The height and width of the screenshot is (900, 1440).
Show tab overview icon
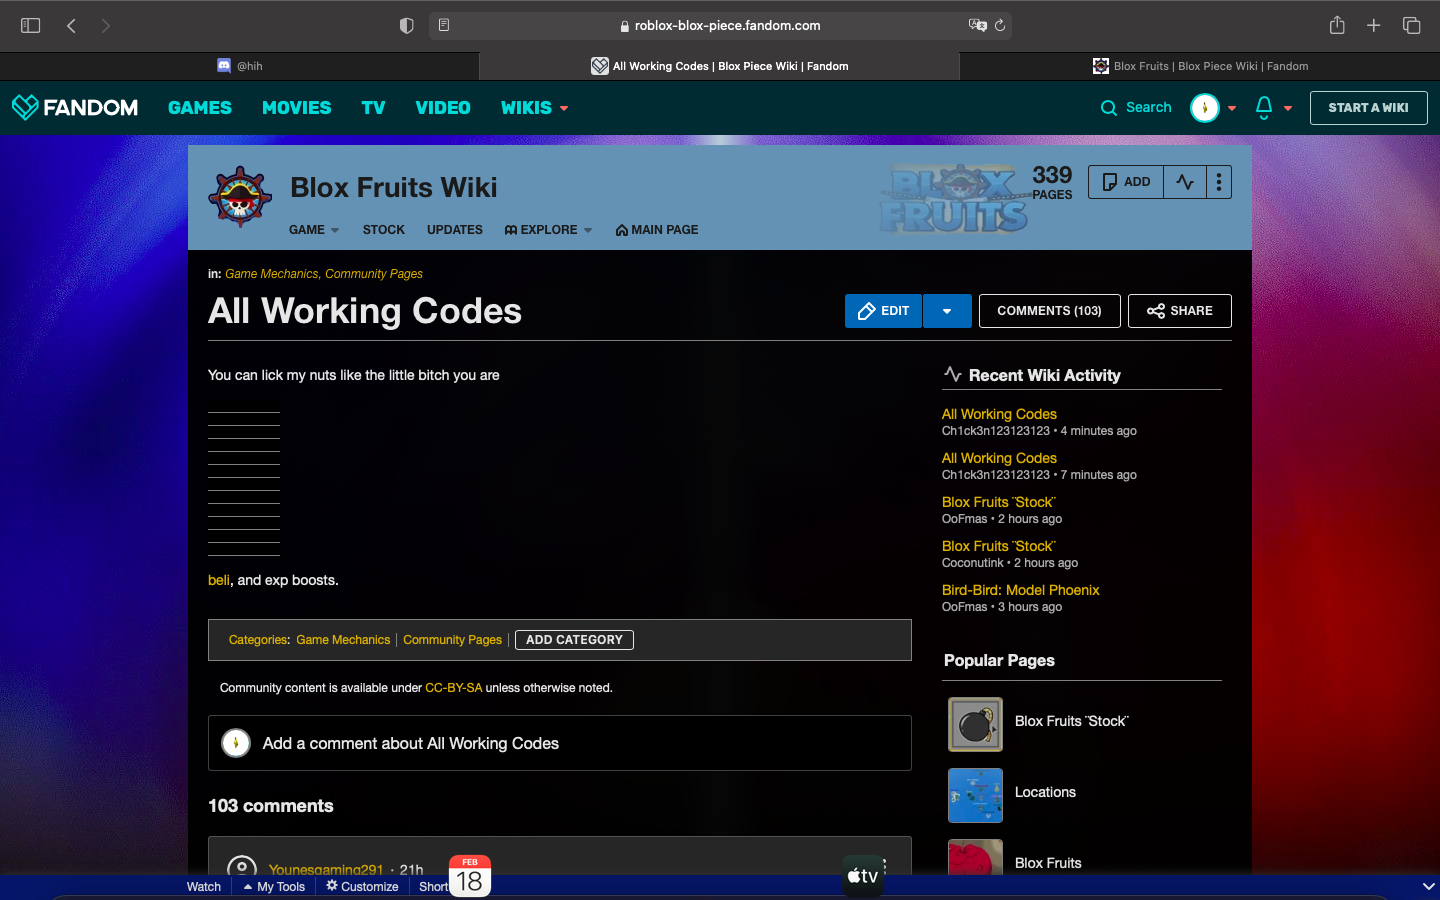click(x=1412, y=26)
